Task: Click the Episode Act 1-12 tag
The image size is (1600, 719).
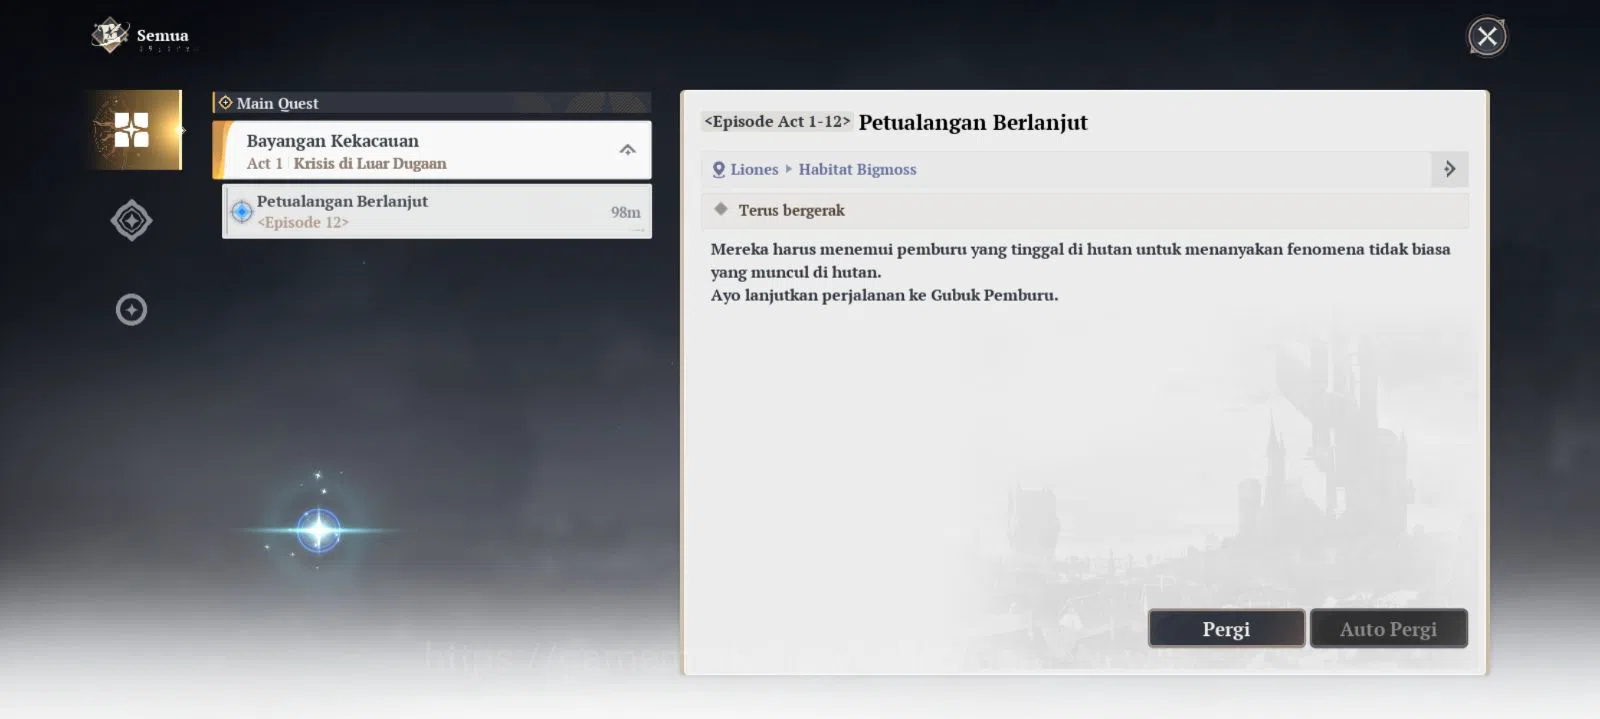Action: click(x=777, y=121)
